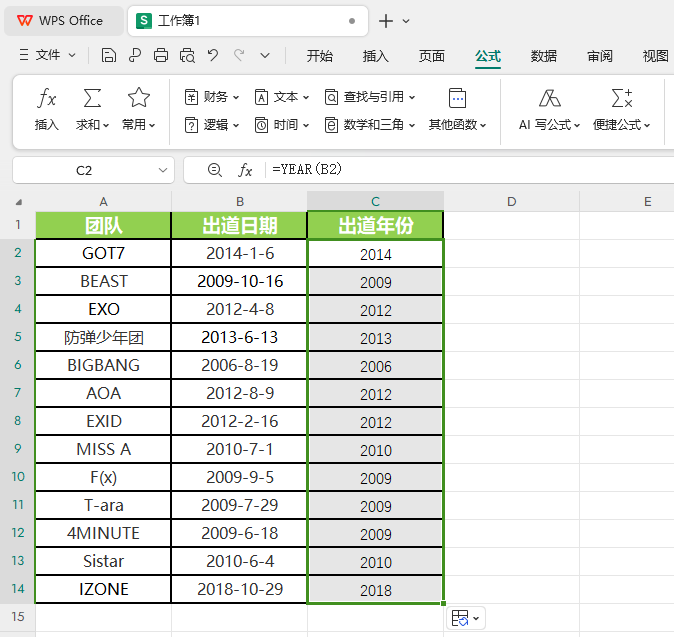
Task: Expand the Name Box dropdown arrow
Action: point(162,170)
